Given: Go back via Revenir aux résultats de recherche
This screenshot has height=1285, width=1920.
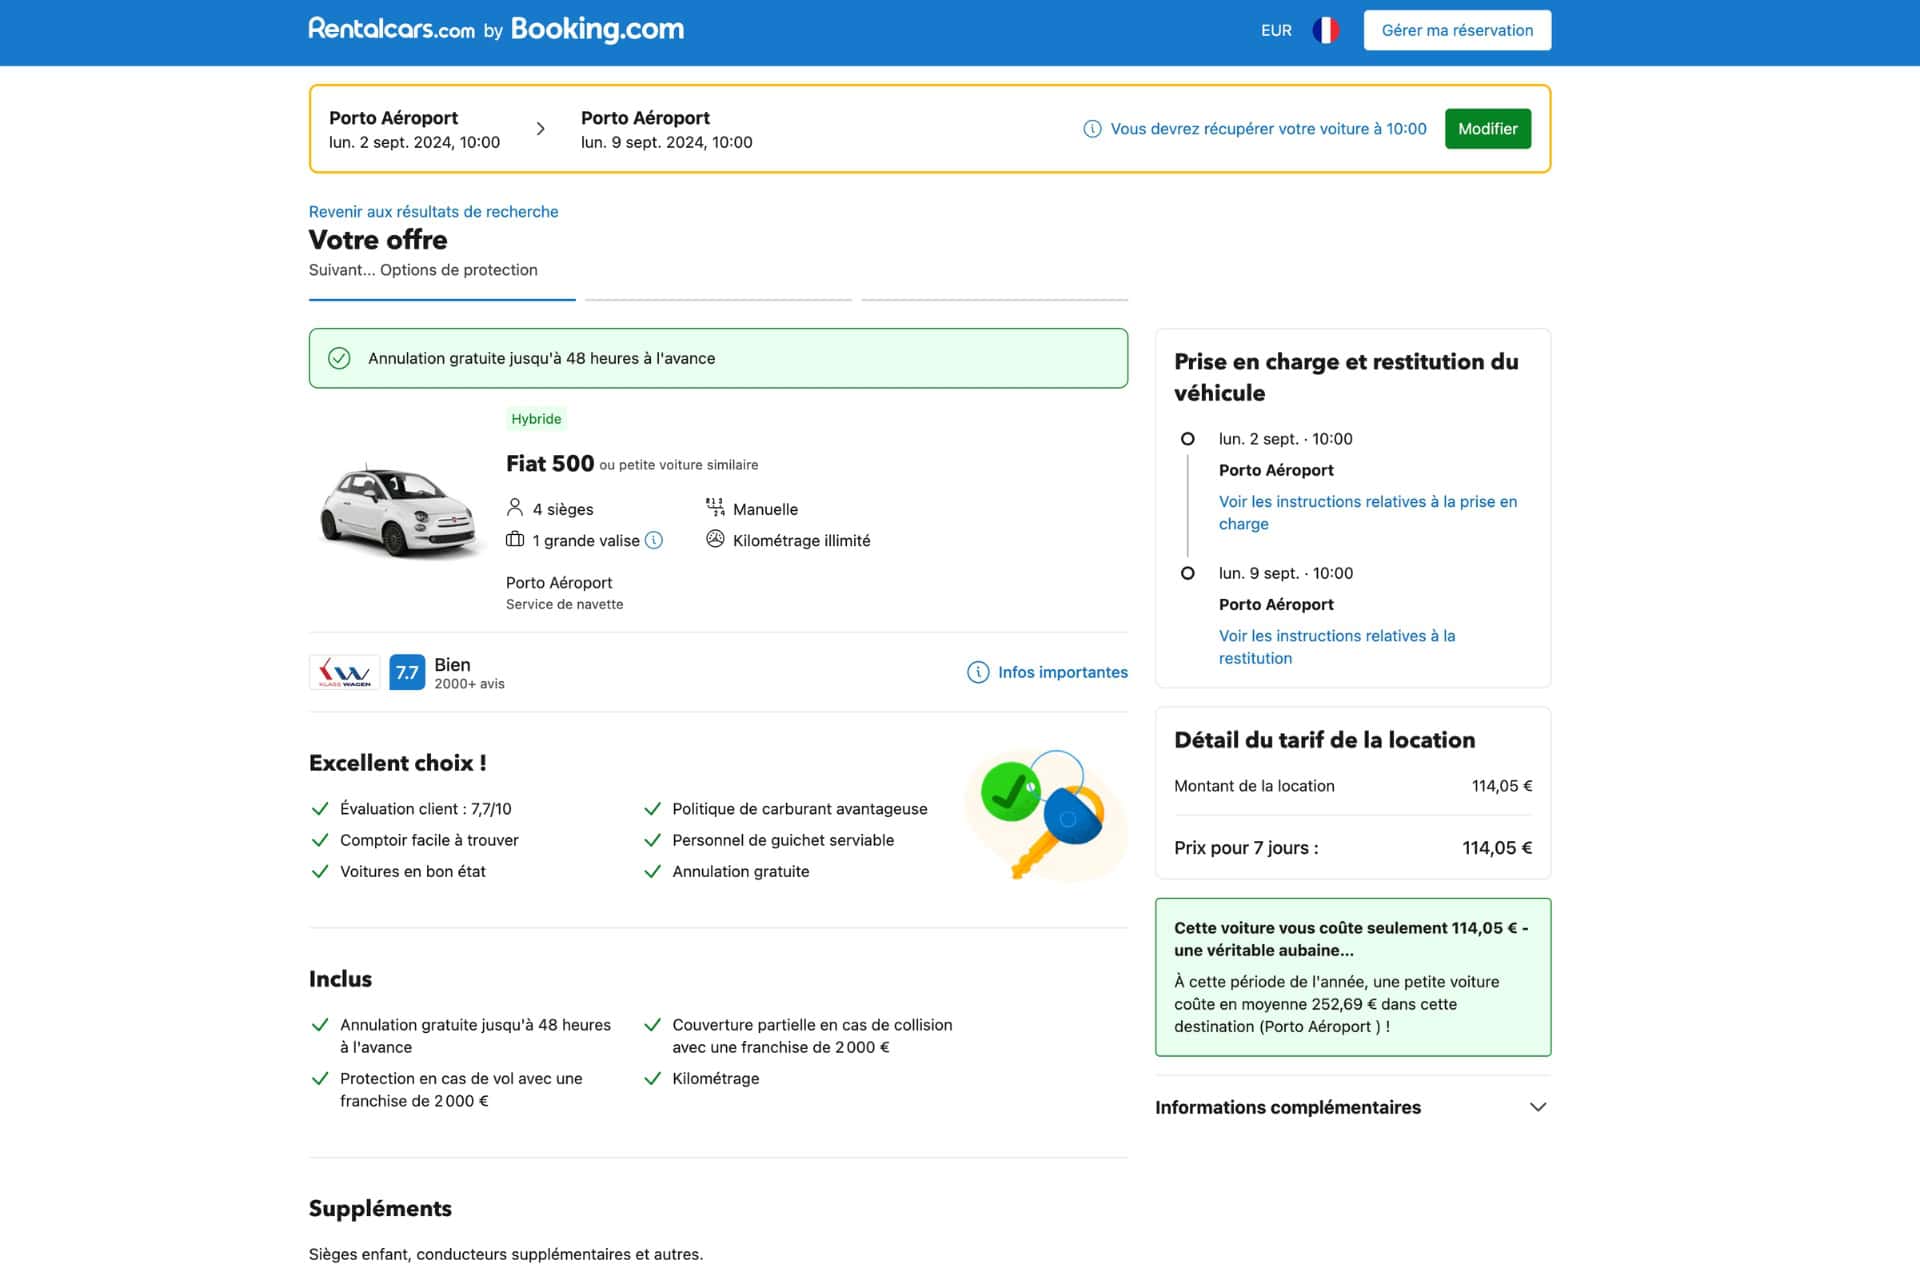Looking at the screenshot, I should coord(433,211).
